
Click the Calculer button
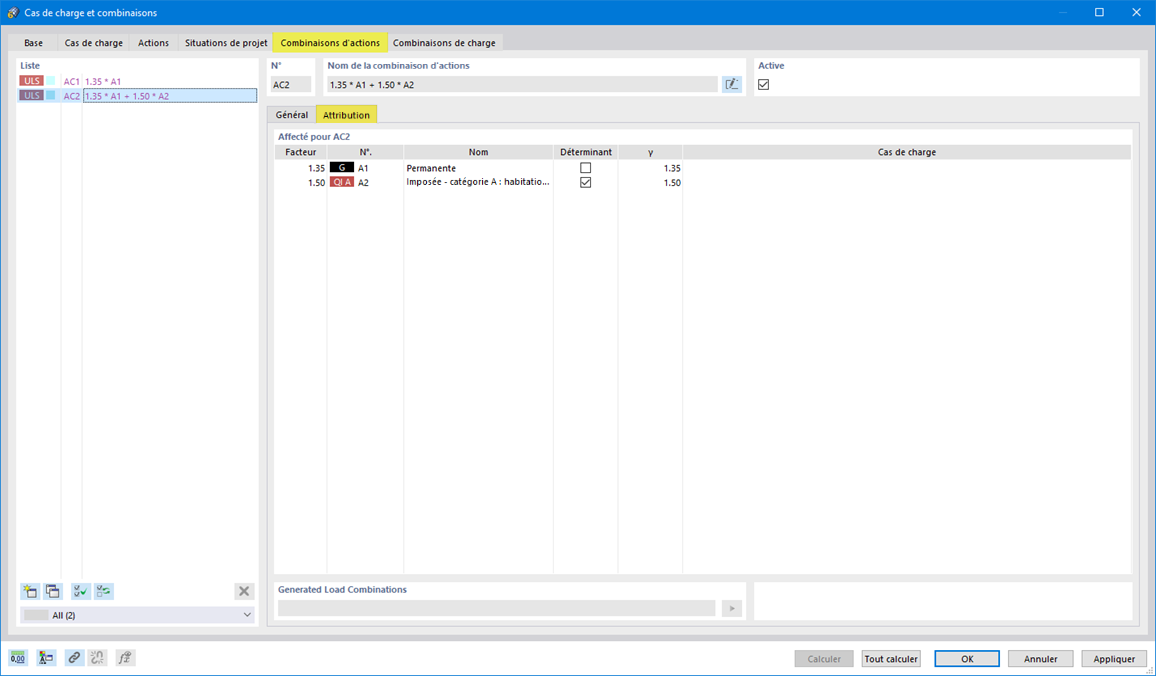point(824,659)
